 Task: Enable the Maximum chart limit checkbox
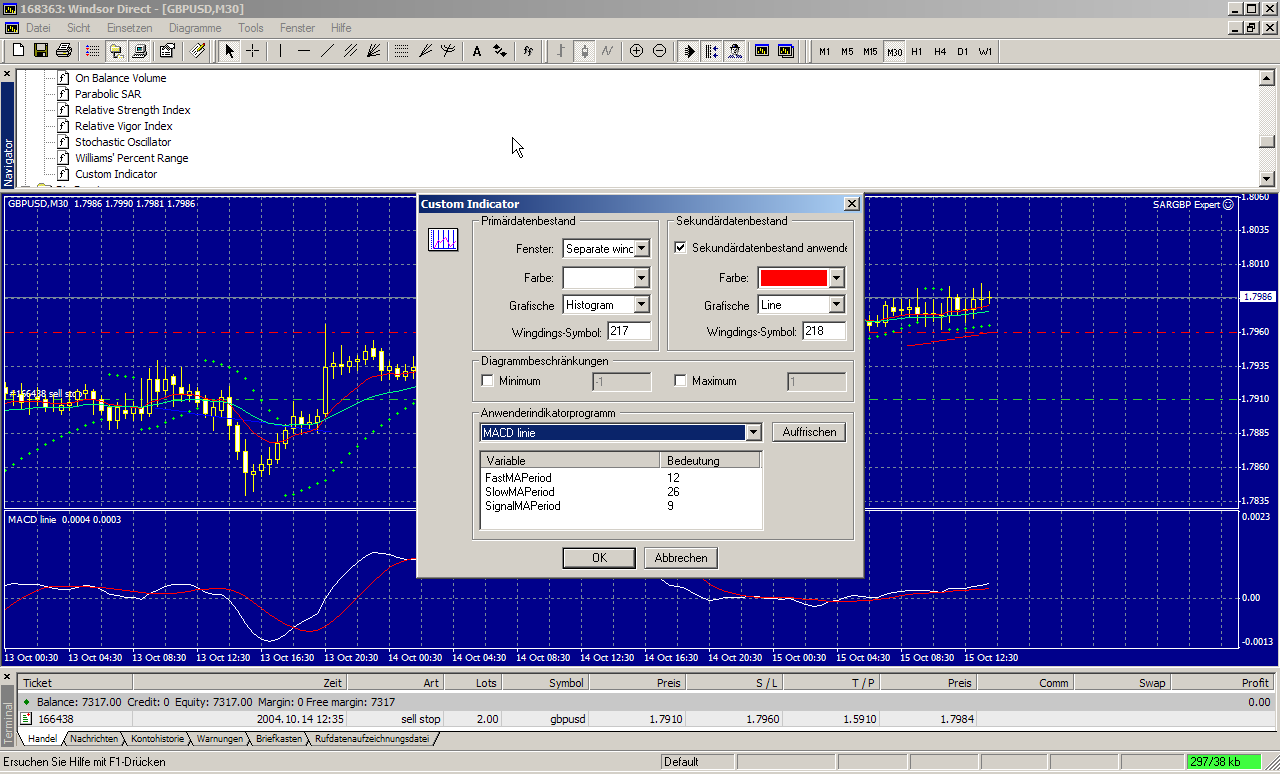(681, 381)
